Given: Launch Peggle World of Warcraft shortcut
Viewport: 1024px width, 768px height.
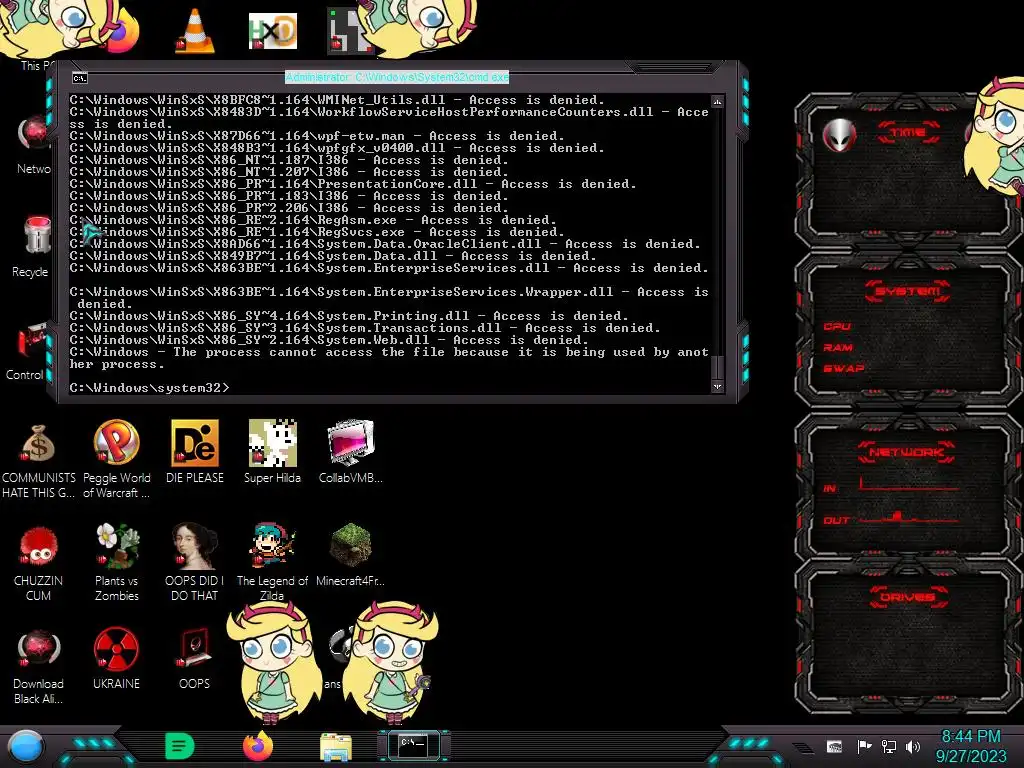Looking at the screenshot, I should [x=116, y=460].
